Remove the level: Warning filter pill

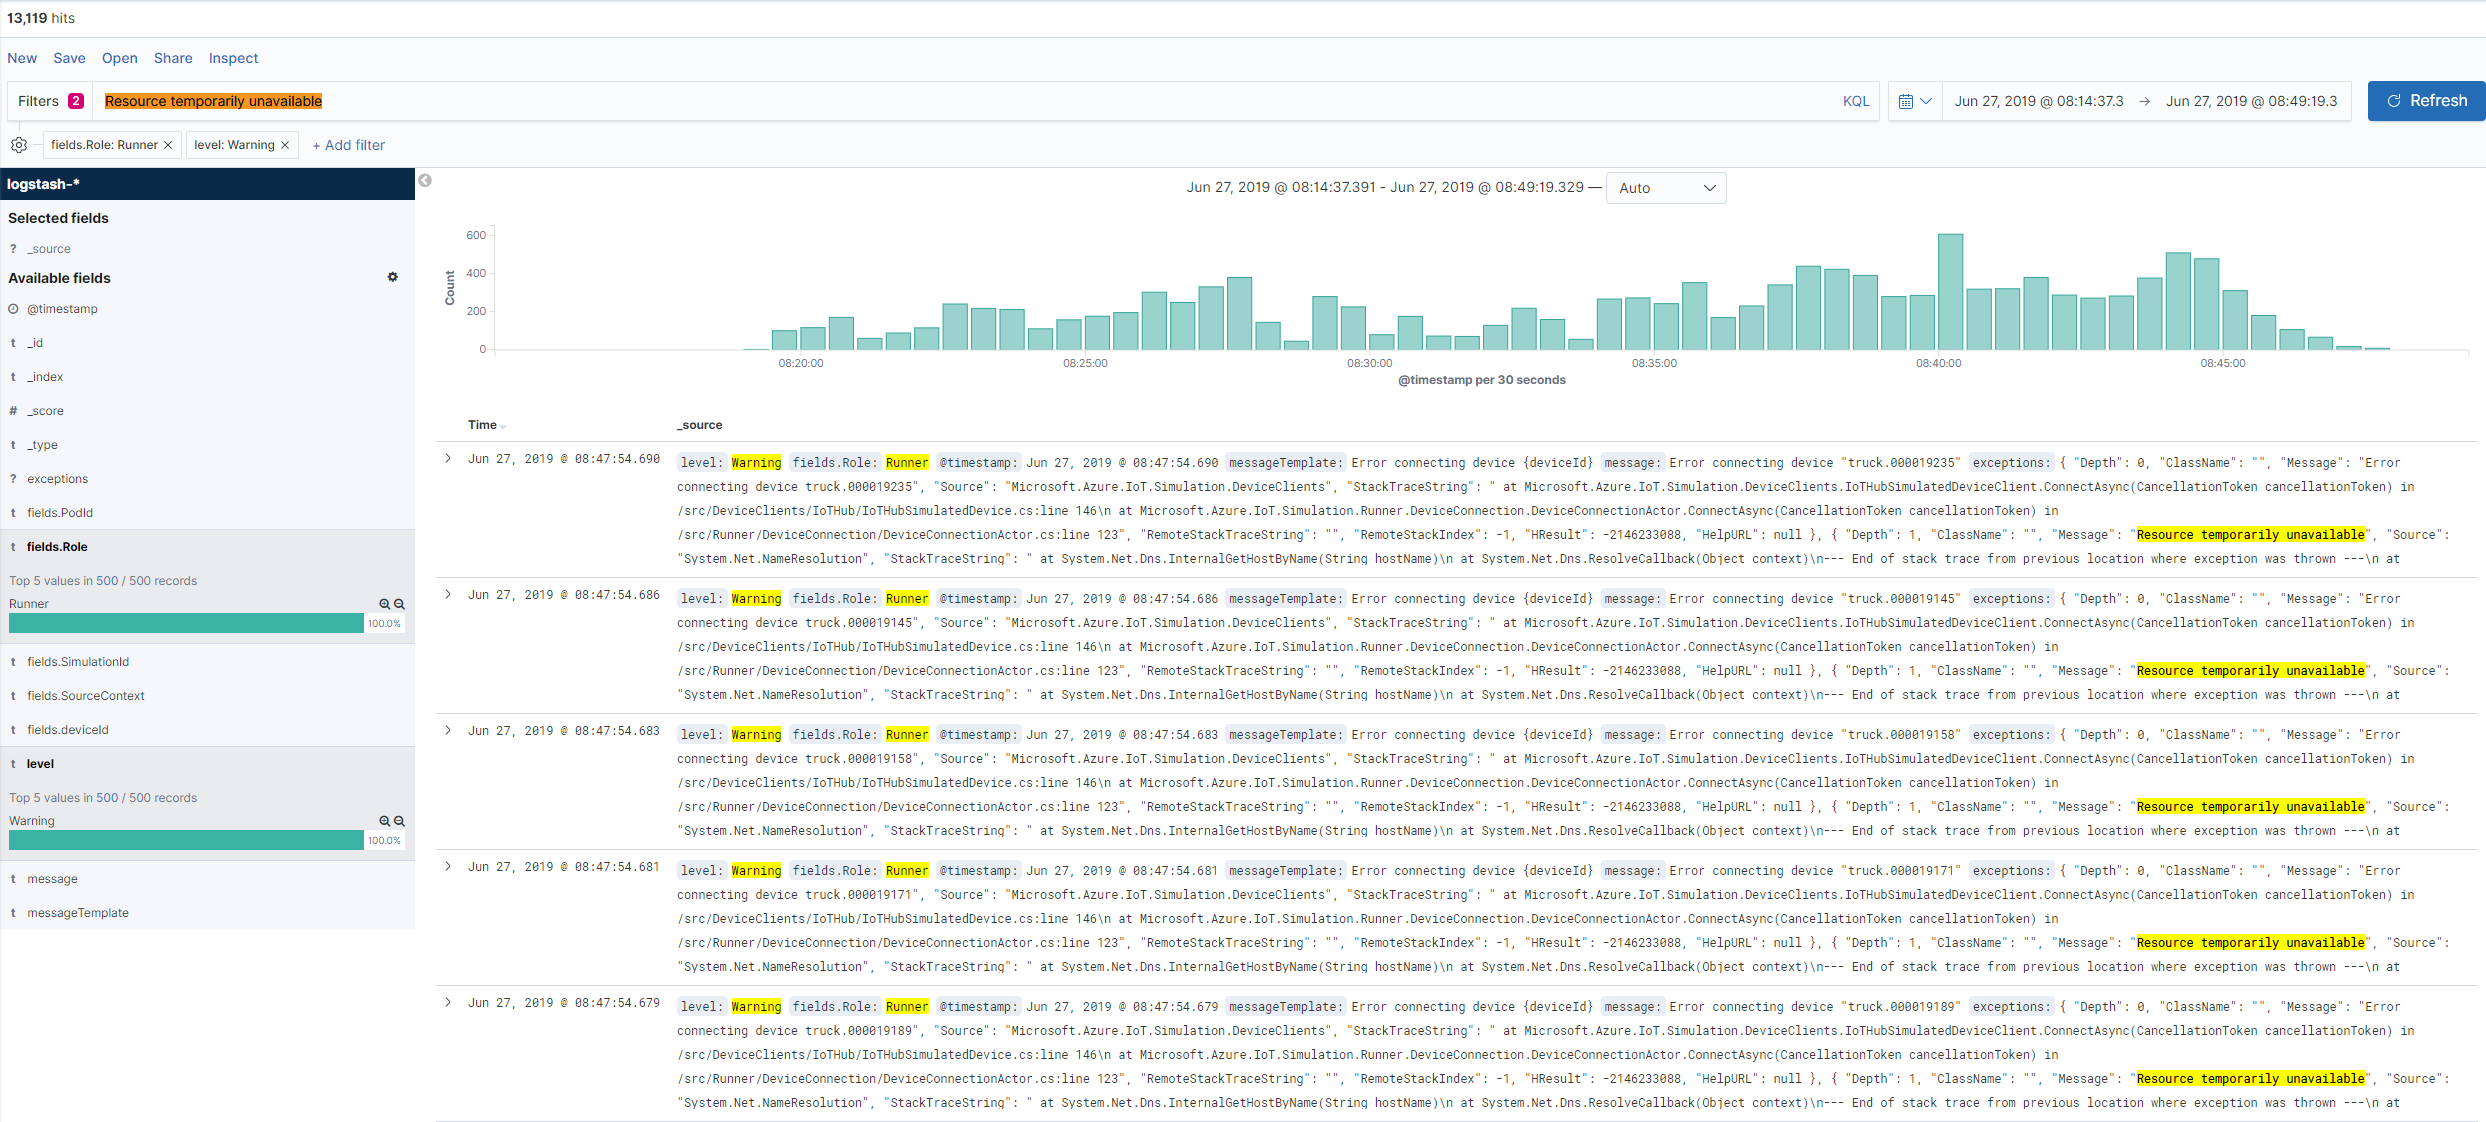284,144
